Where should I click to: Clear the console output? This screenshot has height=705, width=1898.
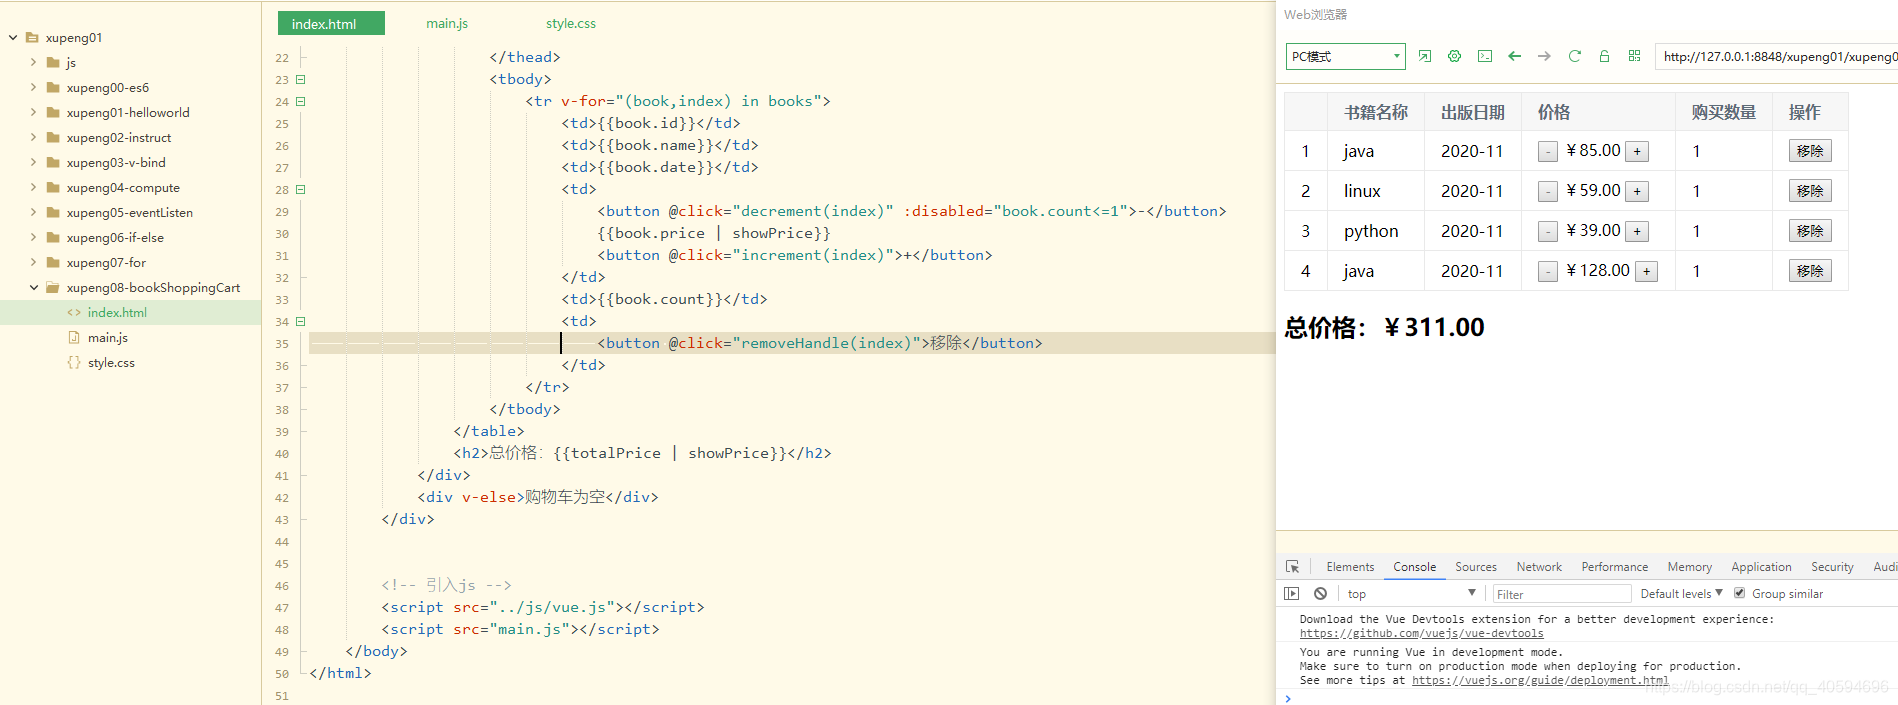point(1320,593)
